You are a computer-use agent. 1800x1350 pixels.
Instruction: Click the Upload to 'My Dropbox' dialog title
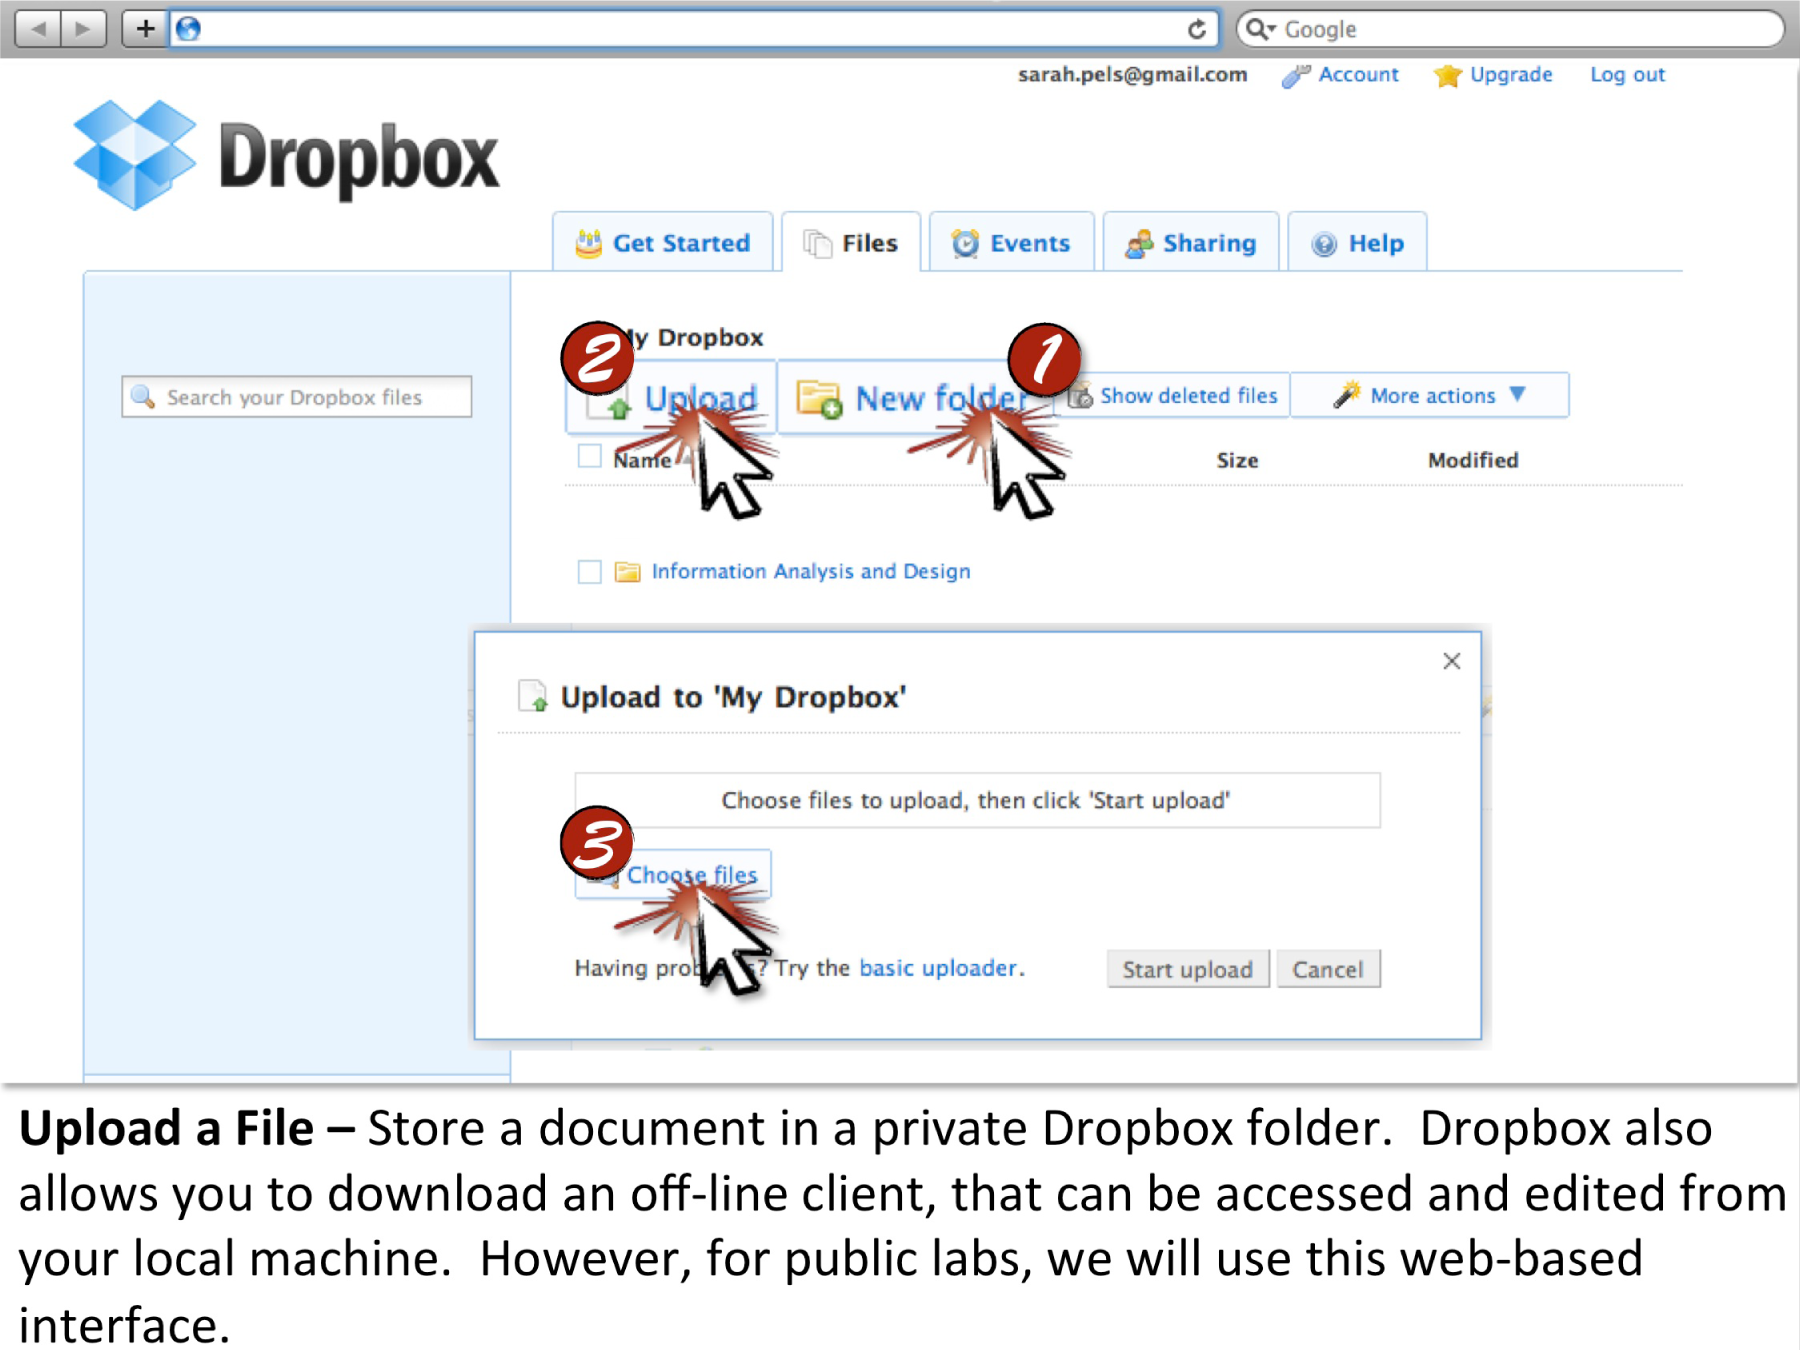pyautogui.click(x=733, y=697)
